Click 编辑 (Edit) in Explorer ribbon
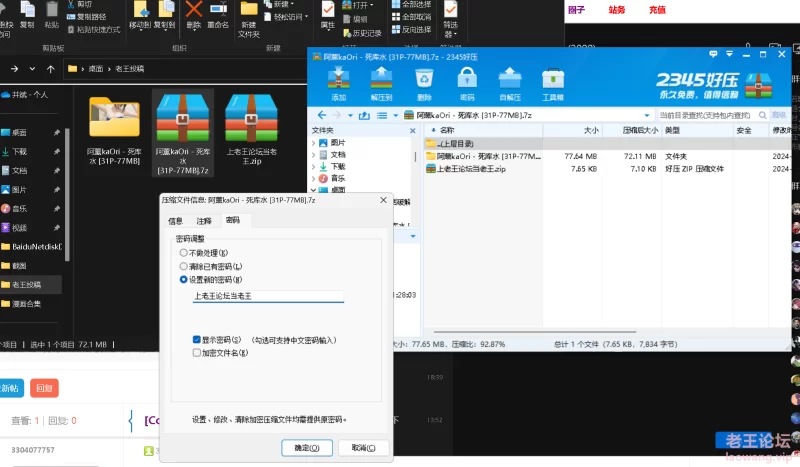The height and width of the screenshot is (467, 800). pyautogui.click(x=355, y=19)
